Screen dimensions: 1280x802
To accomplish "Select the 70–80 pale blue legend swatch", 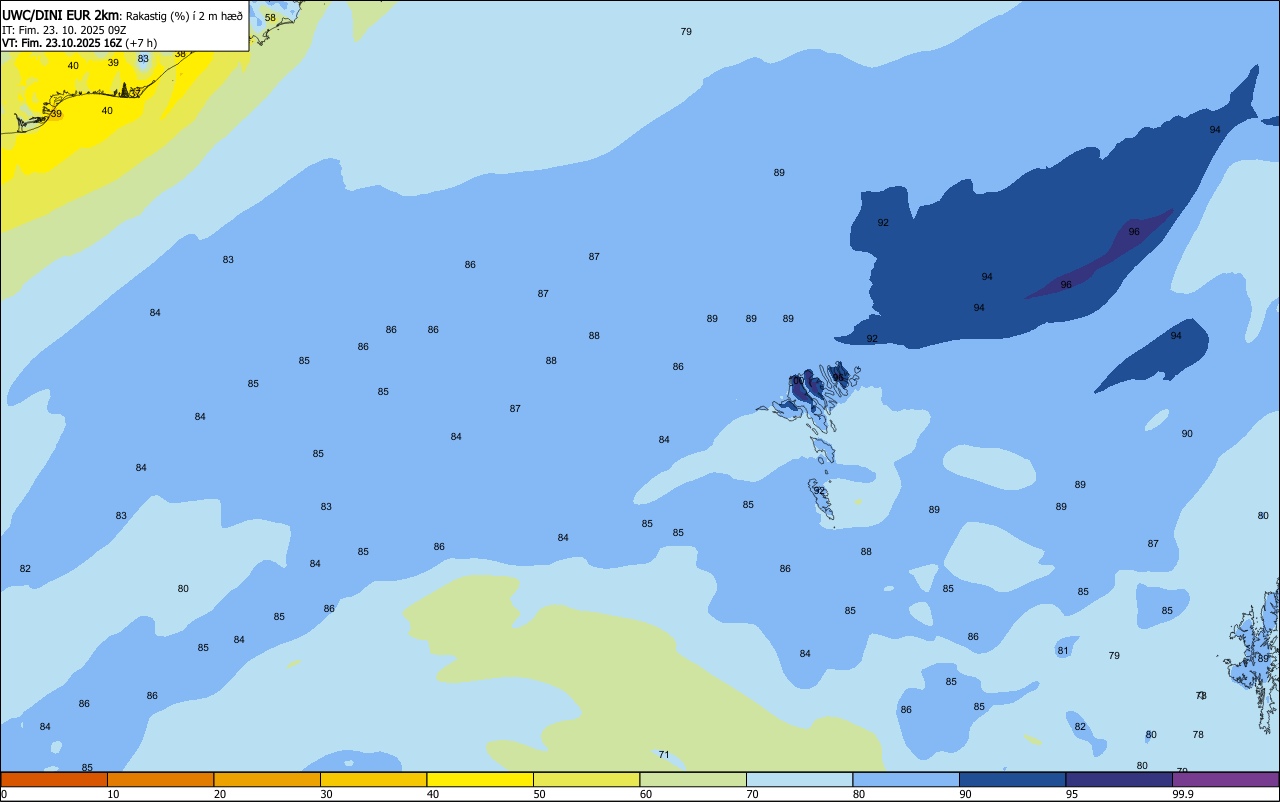I will 799,779.
